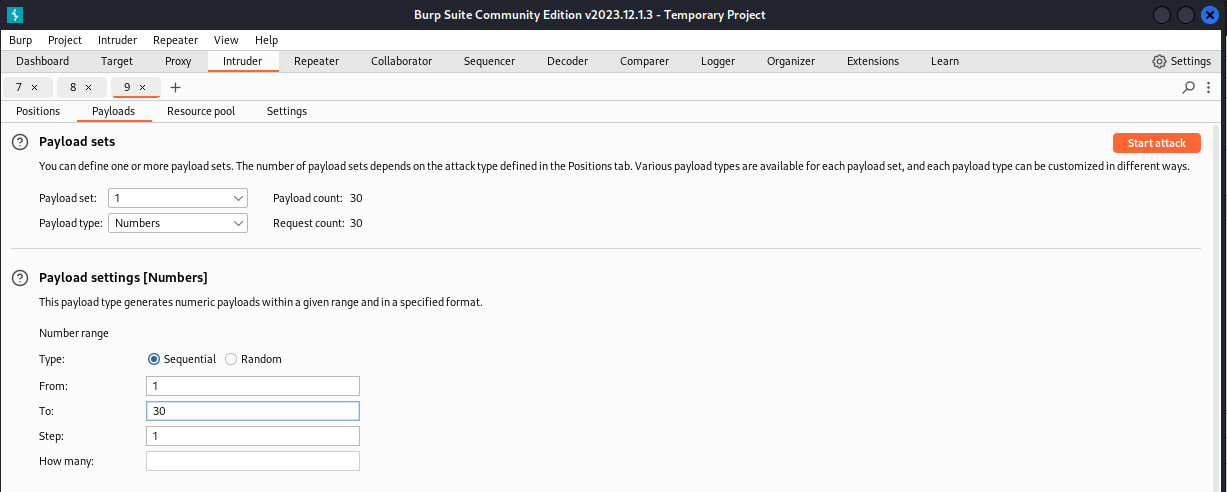Click the From number field
This screenshot has width=1227, height=492.
[x=253, y=386]
